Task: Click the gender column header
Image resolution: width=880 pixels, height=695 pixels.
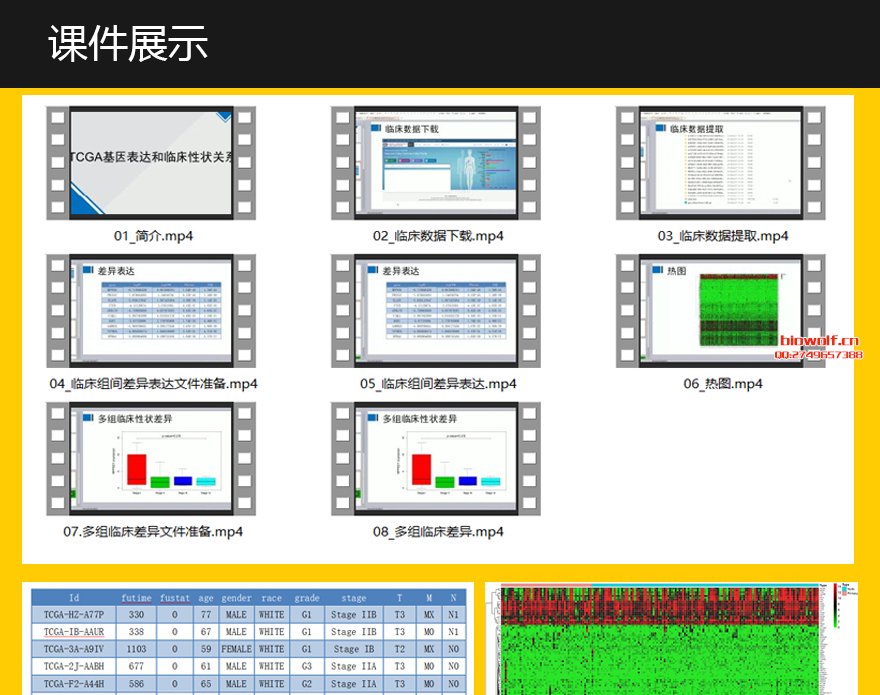Action: (236, 598)
